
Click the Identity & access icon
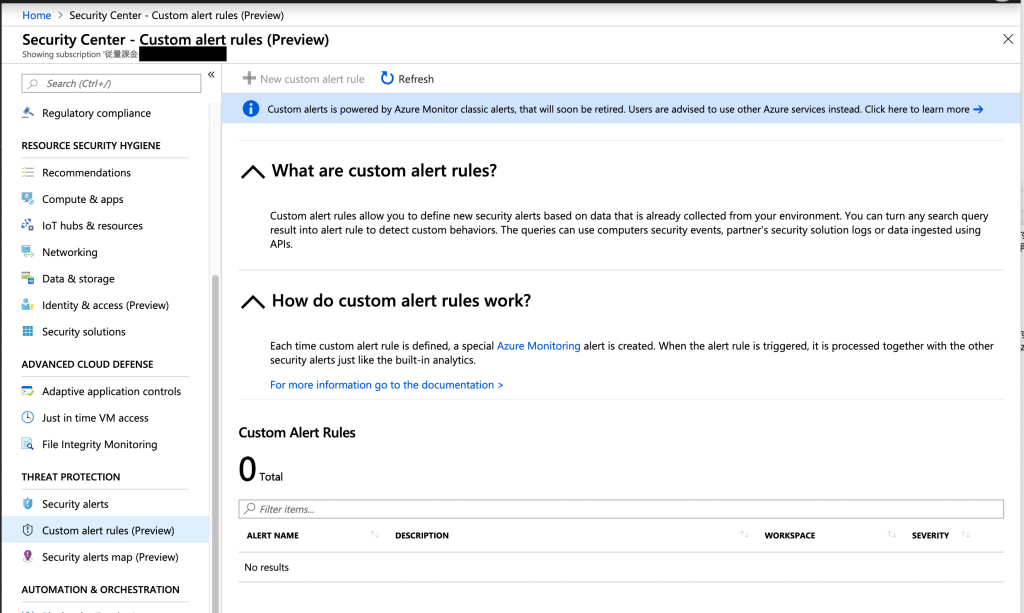coord(27,305)
